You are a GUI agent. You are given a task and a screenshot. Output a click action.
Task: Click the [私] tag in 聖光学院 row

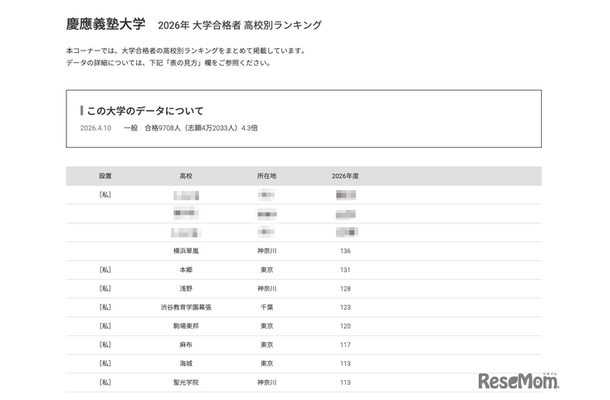pos(105,382)
